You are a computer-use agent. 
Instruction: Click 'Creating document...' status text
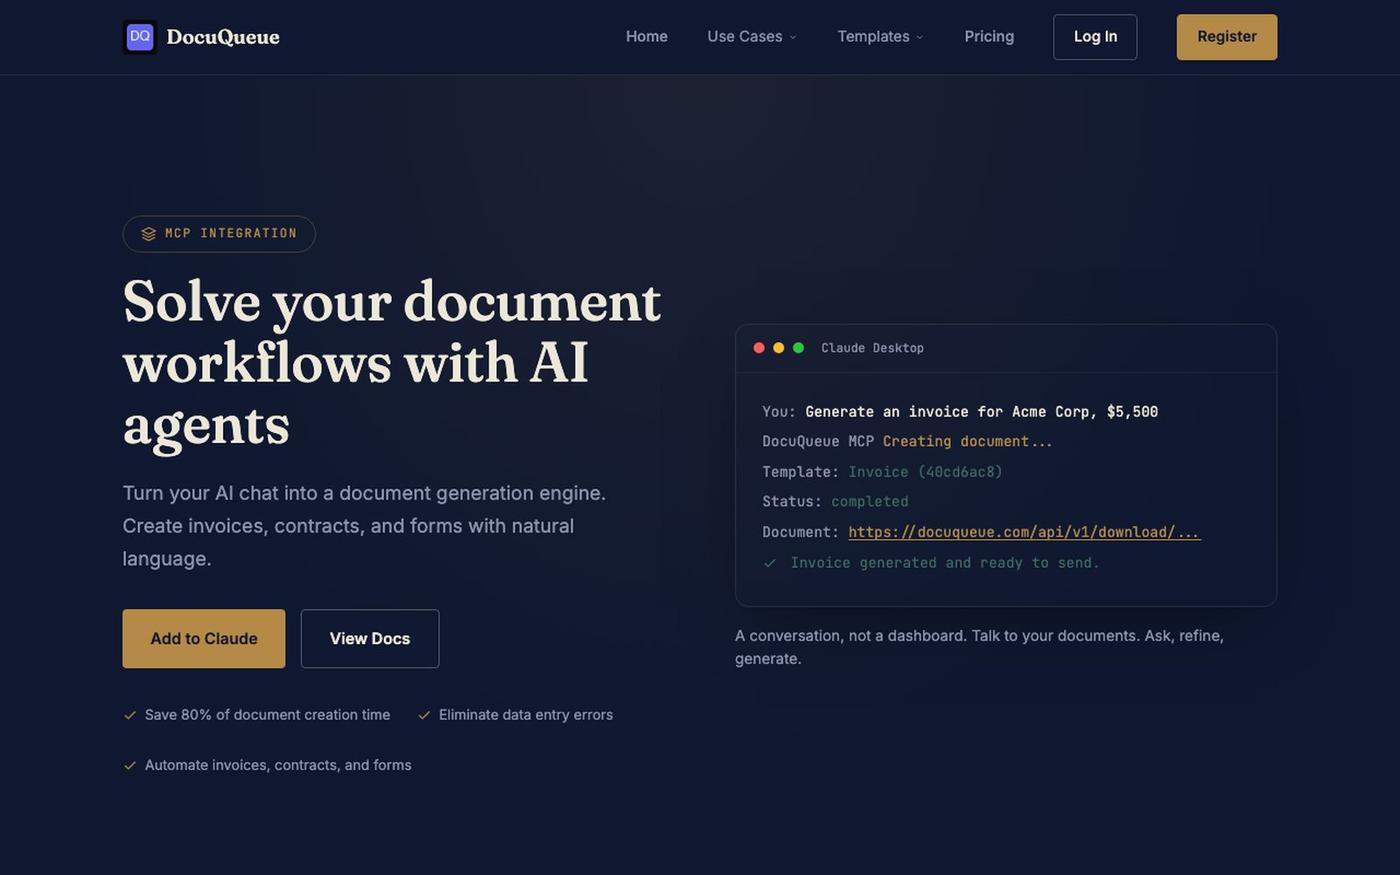(967, 441)
